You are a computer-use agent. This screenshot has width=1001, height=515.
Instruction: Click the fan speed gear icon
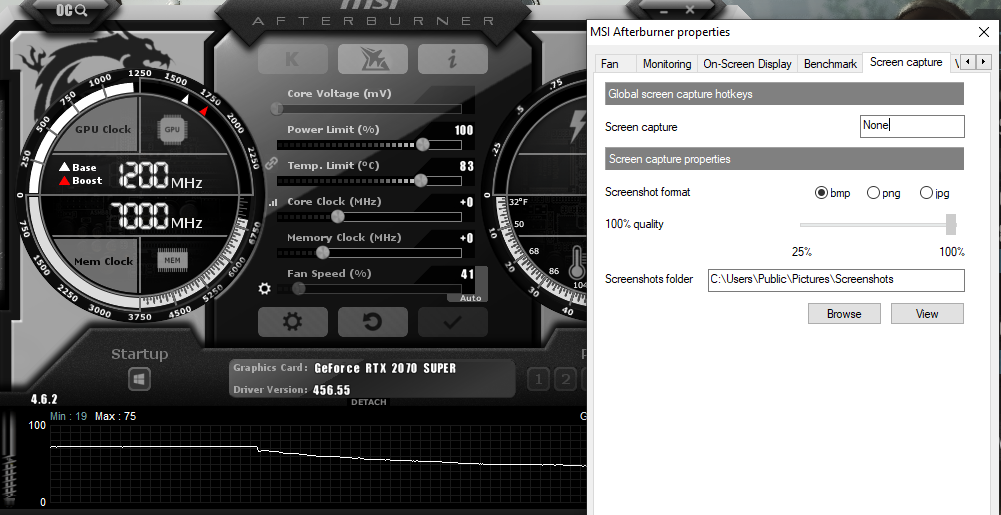coord(264,288)
